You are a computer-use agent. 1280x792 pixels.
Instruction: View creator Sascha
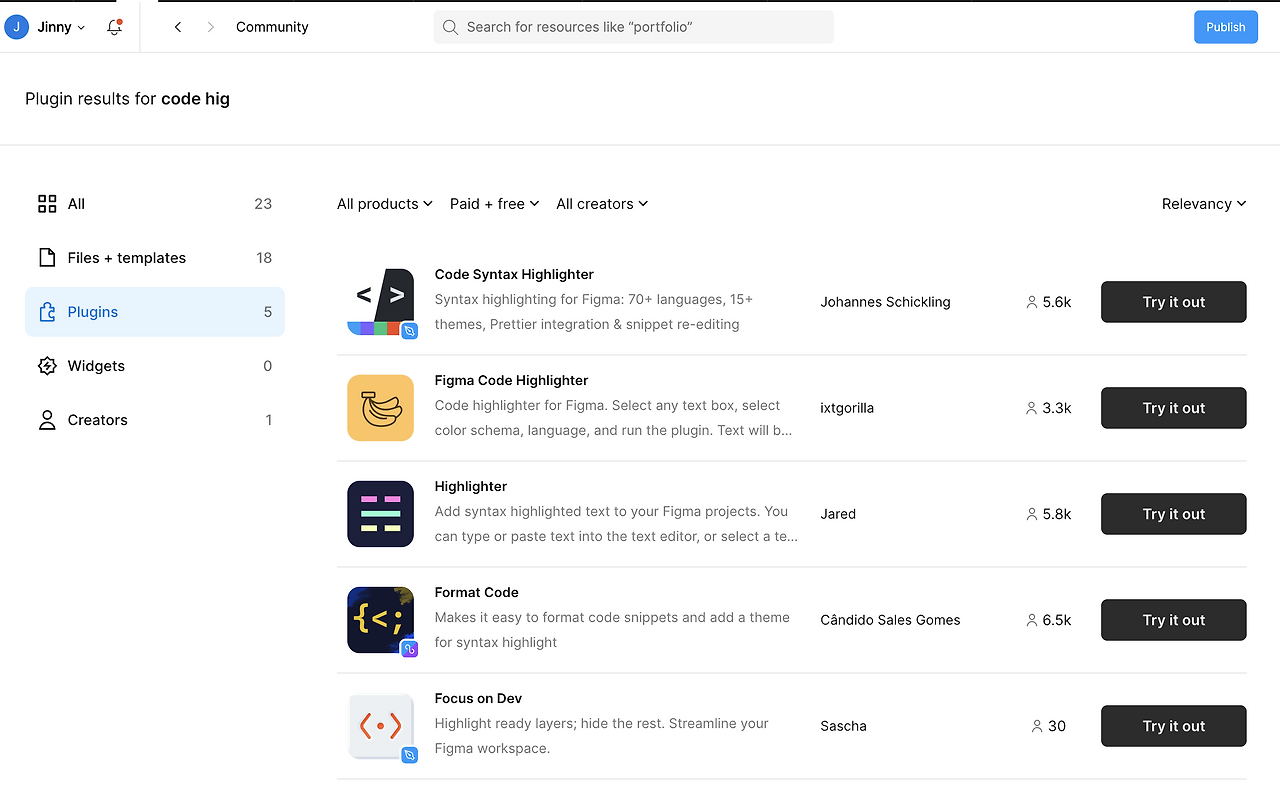coord(843,726)
